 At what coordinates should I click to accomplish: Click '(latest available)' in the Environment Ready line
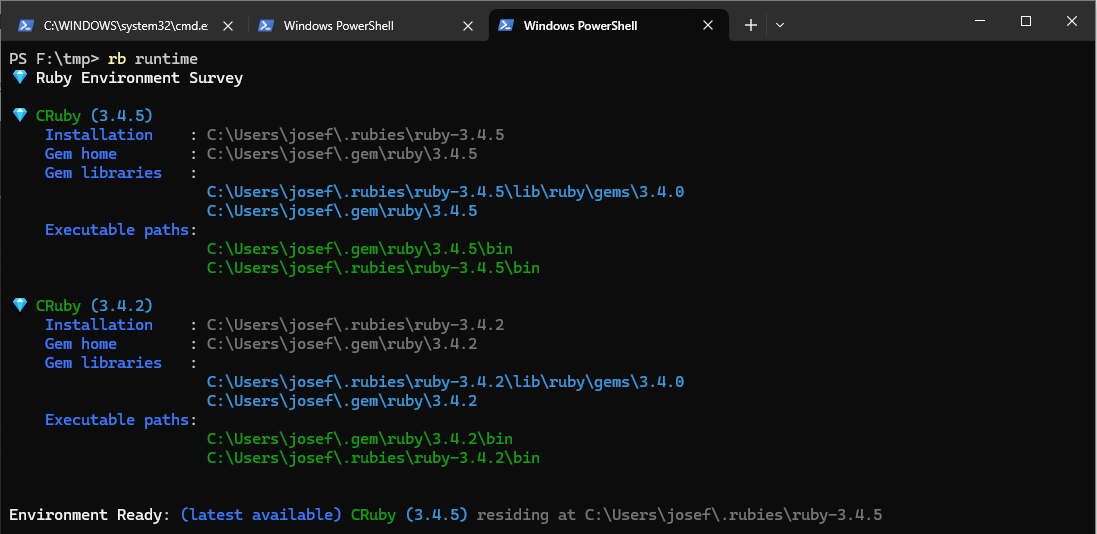261,515
